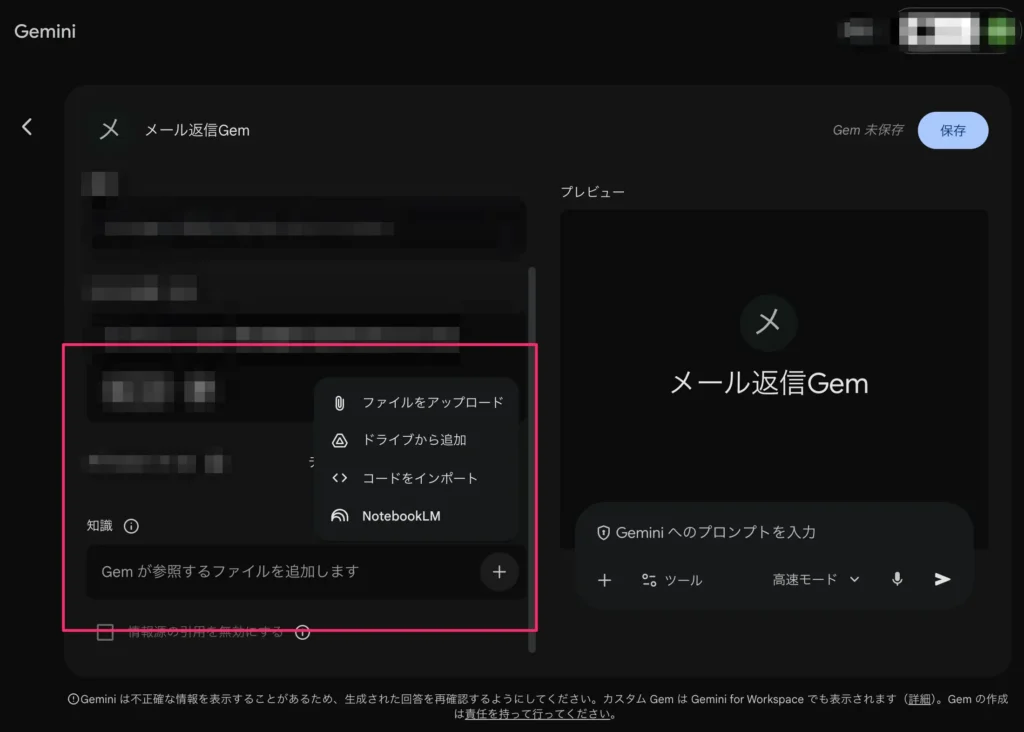Click the Gemini logo text
The image size is (1024, 732).
coord(45,31)
